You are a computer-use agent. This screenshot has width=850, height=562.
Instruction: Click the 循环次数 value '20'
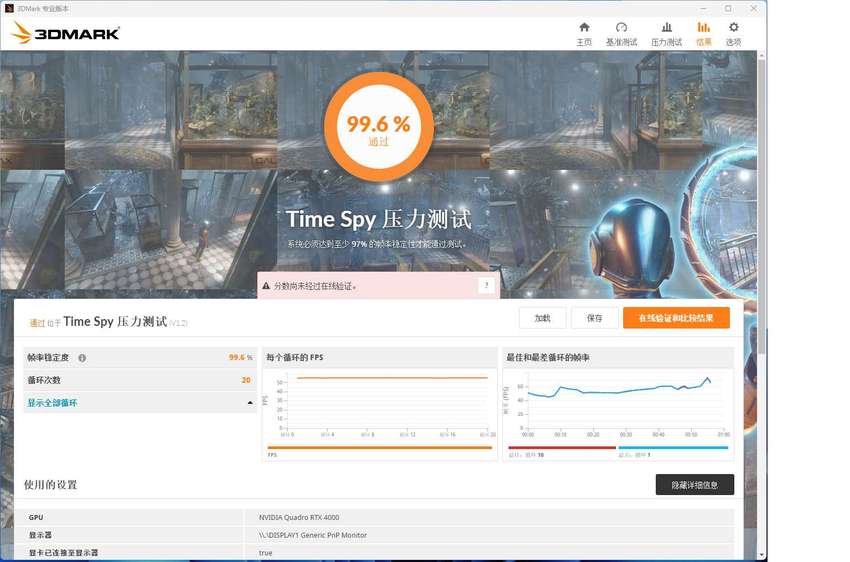[x=246, y=380]
